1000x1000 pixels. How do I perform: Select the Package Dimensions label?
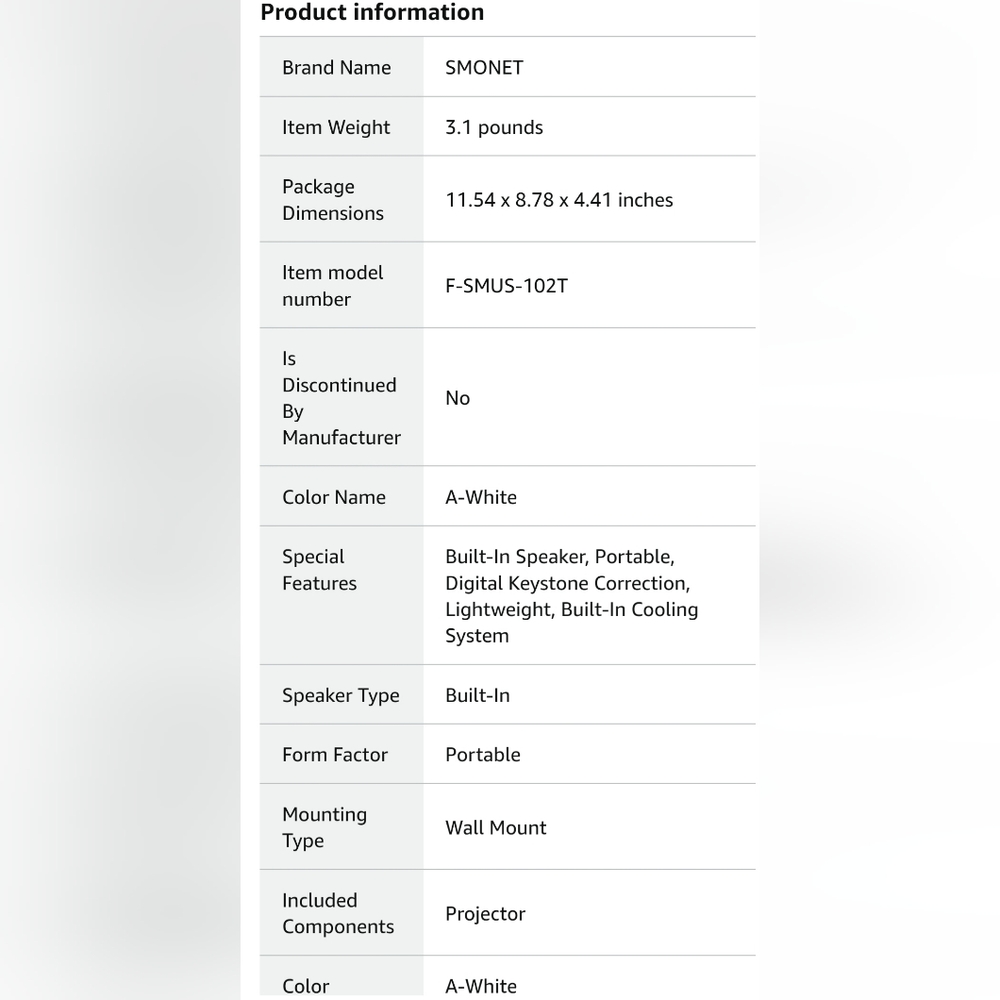333,200
